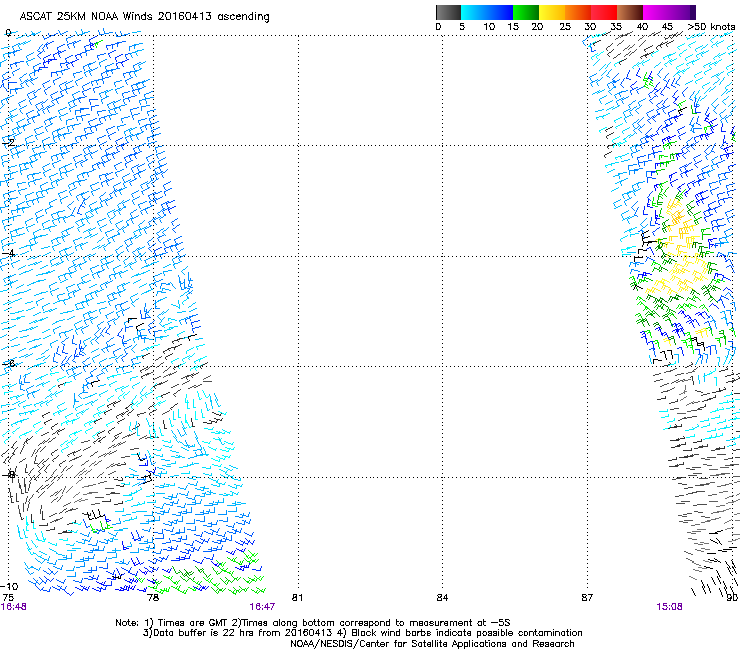Image resolution: width=740 pixels, height=650 pixels.
Task: Click the purple time stamp 15:08
Action: coord(669,607)
